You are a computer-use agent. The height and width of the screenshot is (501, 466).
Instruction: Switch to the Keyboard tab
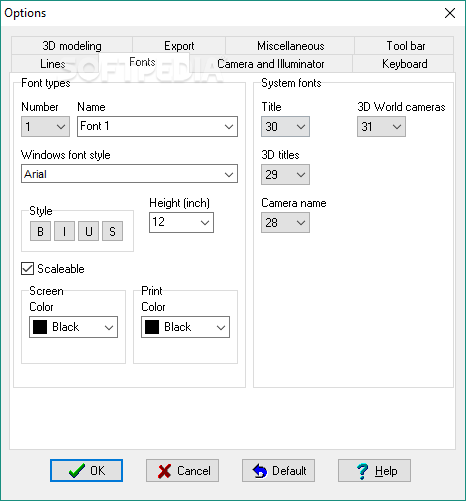coord(404,64)
